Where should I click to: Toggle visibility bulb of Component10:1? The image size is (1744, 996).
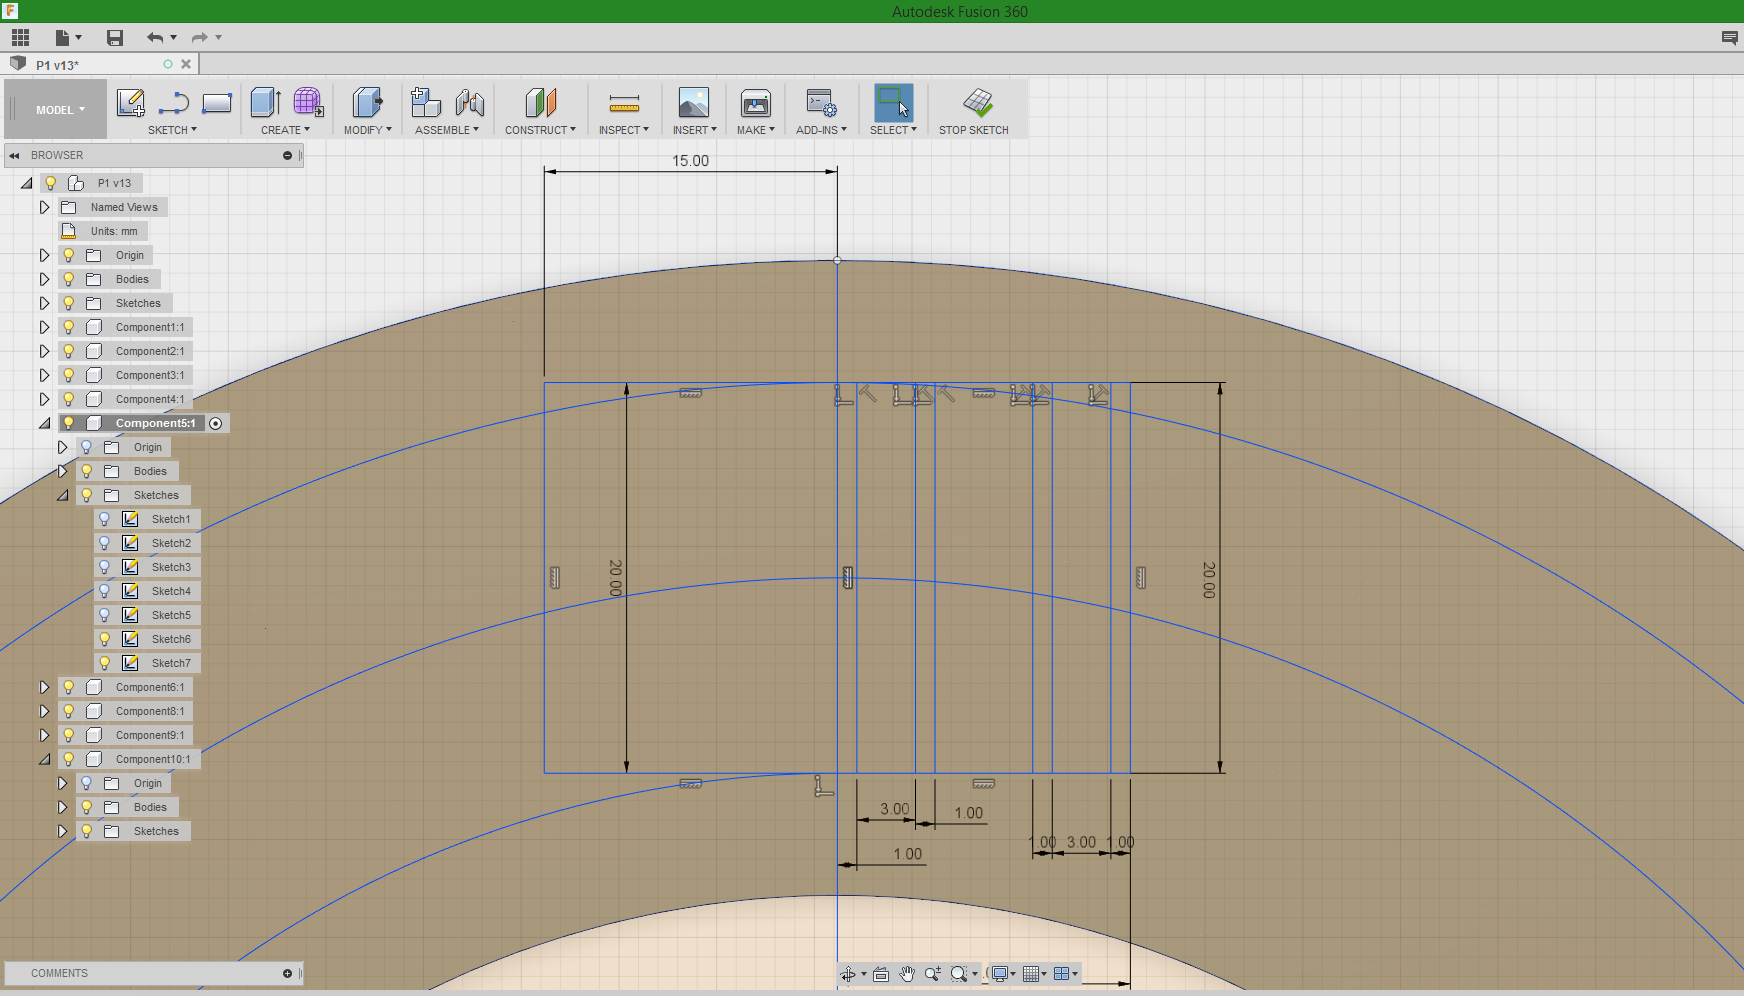[69, 759]
